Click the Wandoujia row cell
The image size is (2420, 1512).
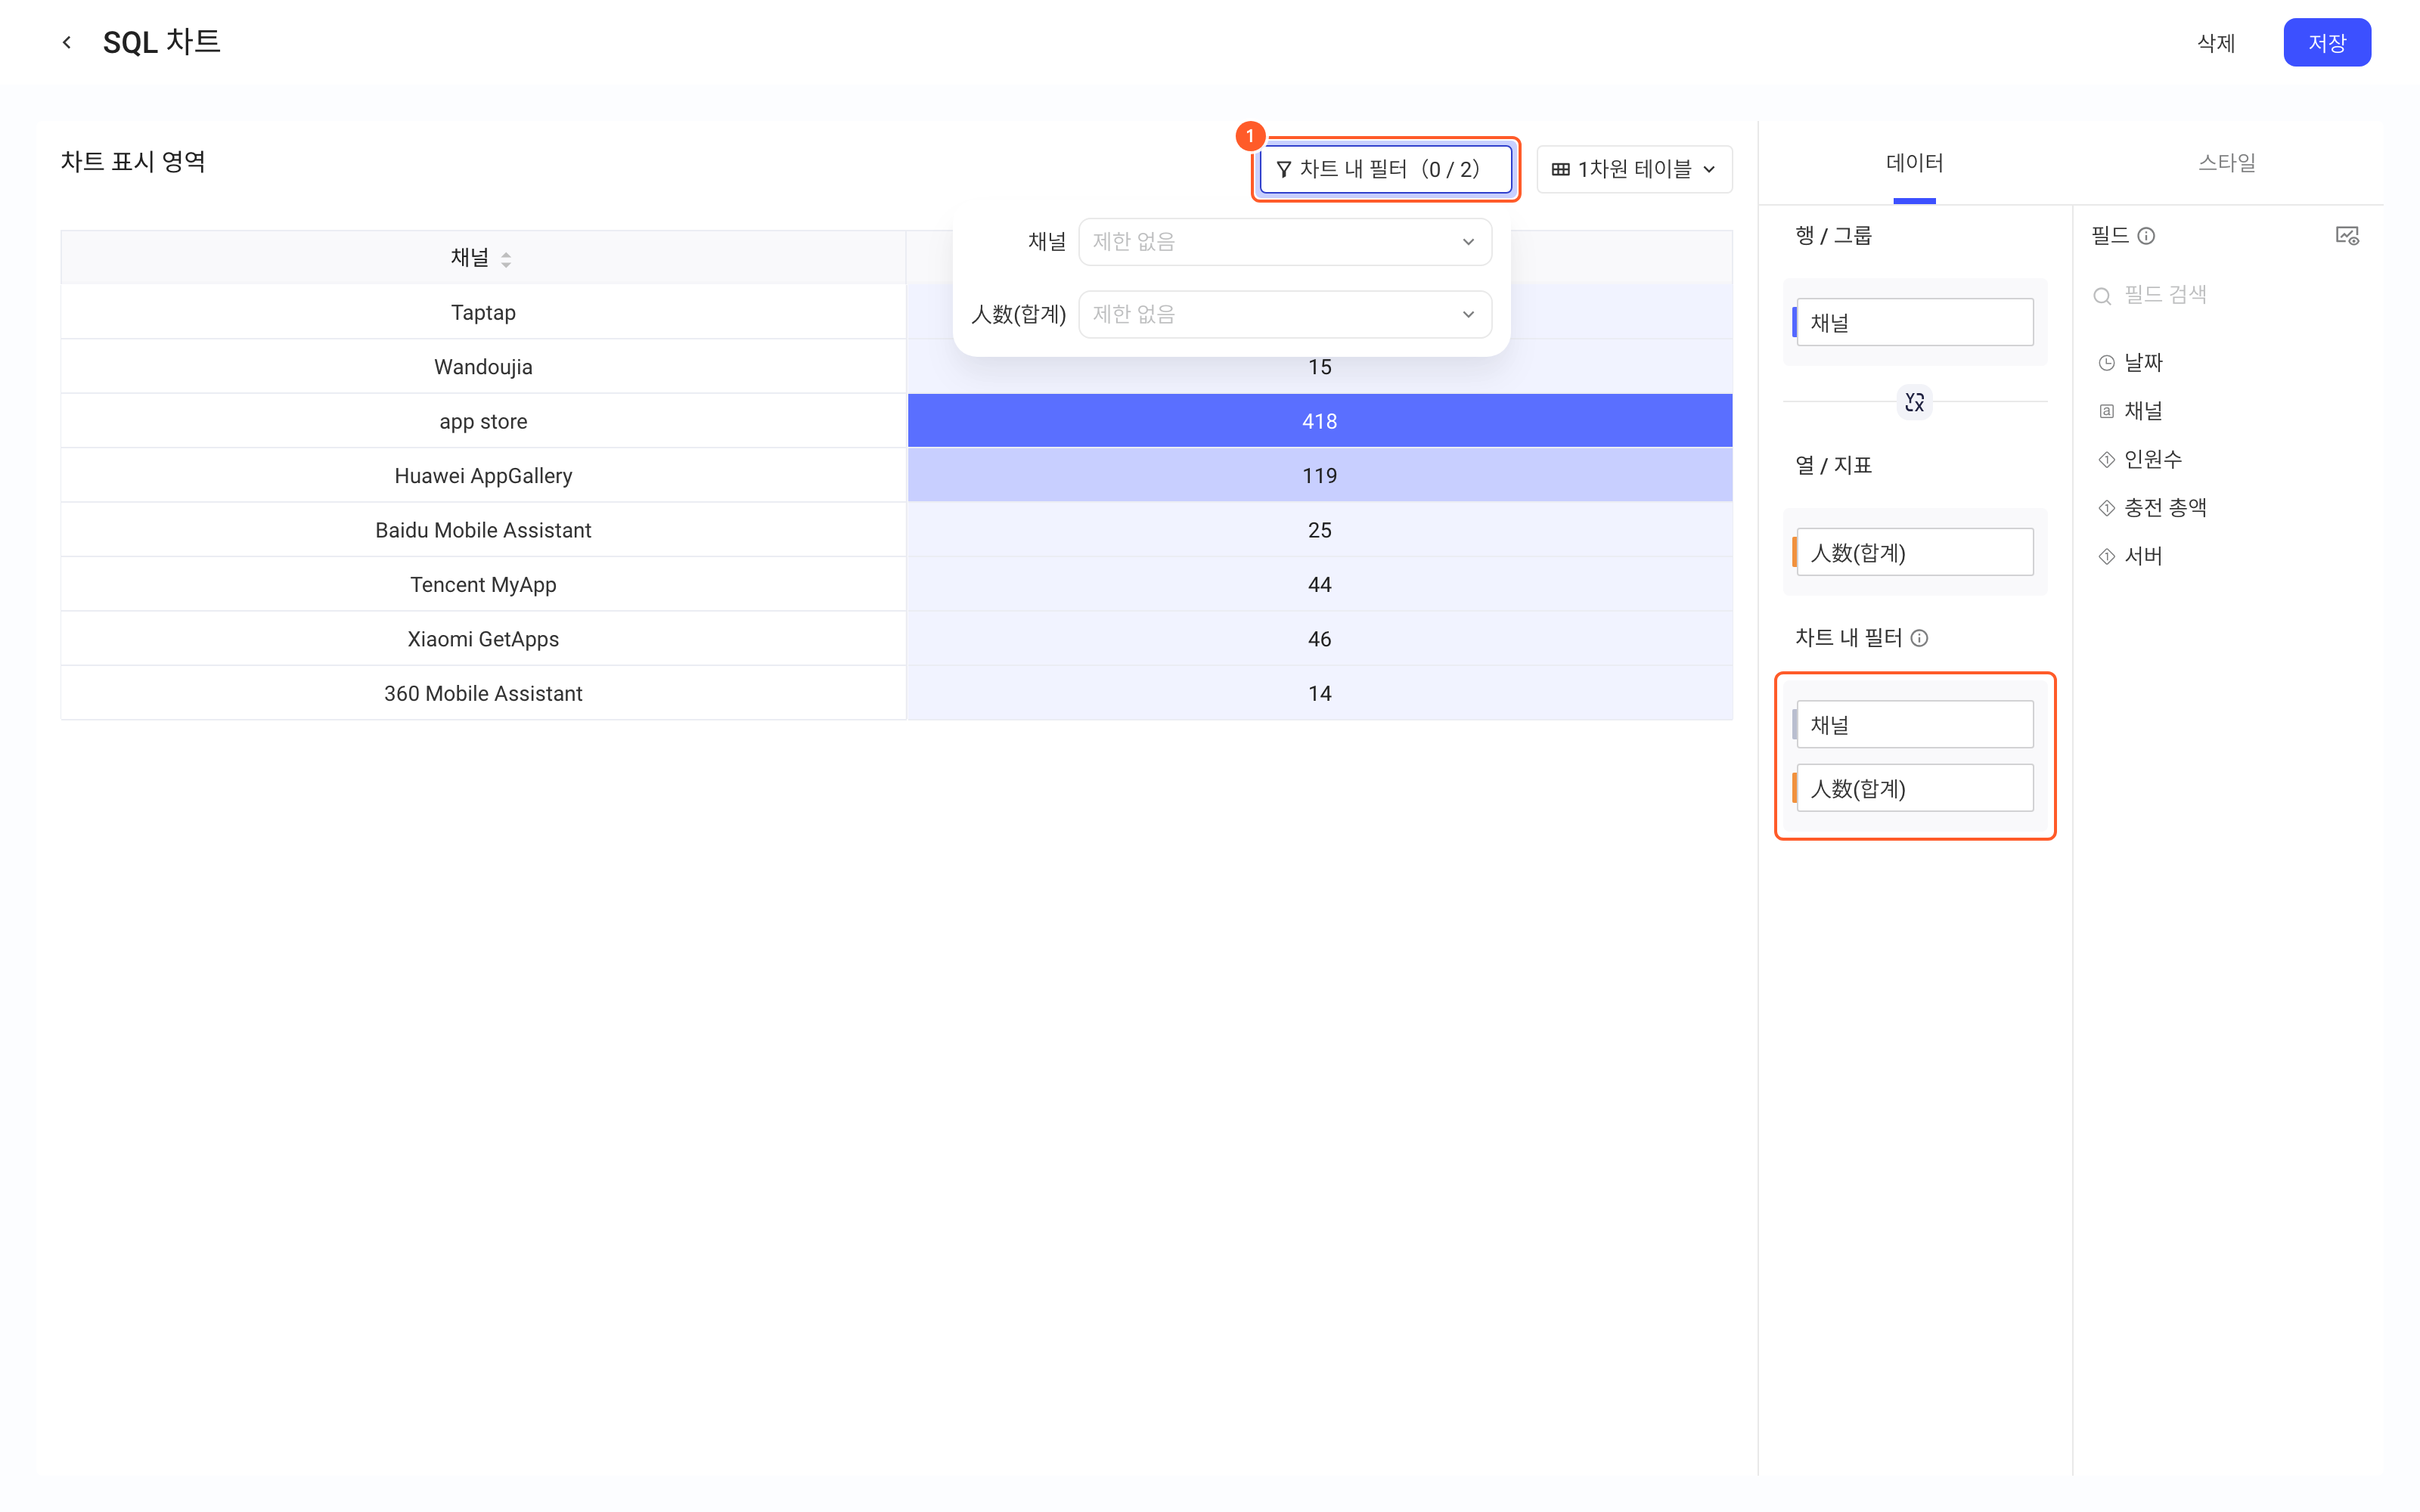pyautogui.click(x=483, y=367)
